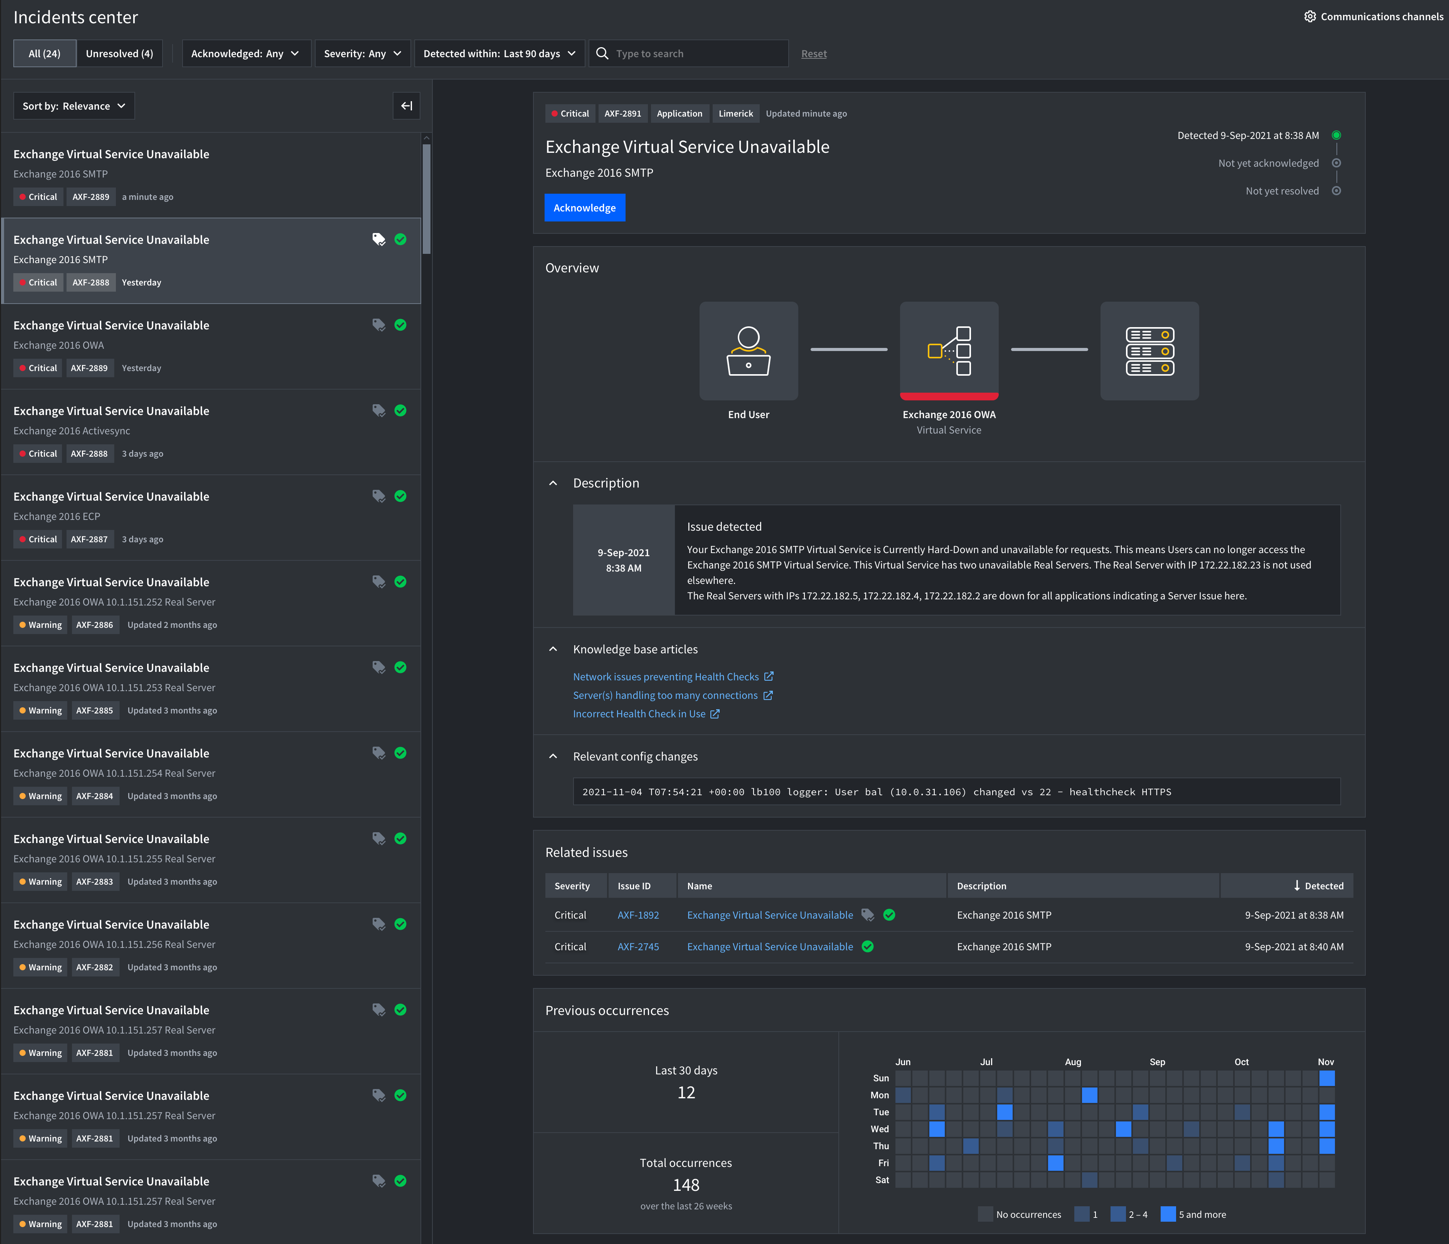Click the Acknowledge button
The height and width of the screenshot is (1244, 1449).
585,208
